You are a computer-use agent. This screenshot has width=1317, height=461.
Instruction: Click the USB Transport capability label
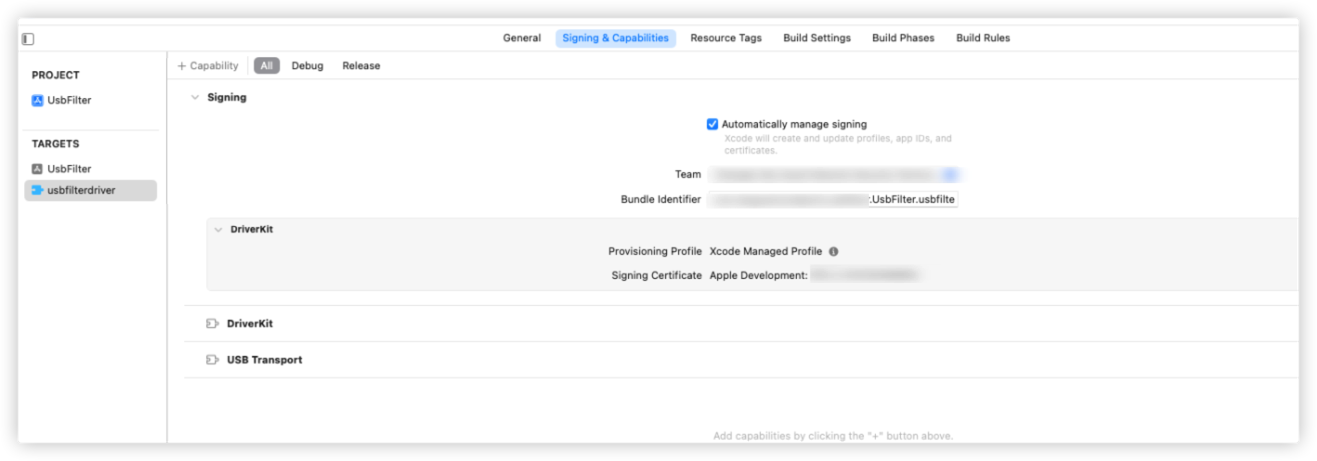click(264, 360)
